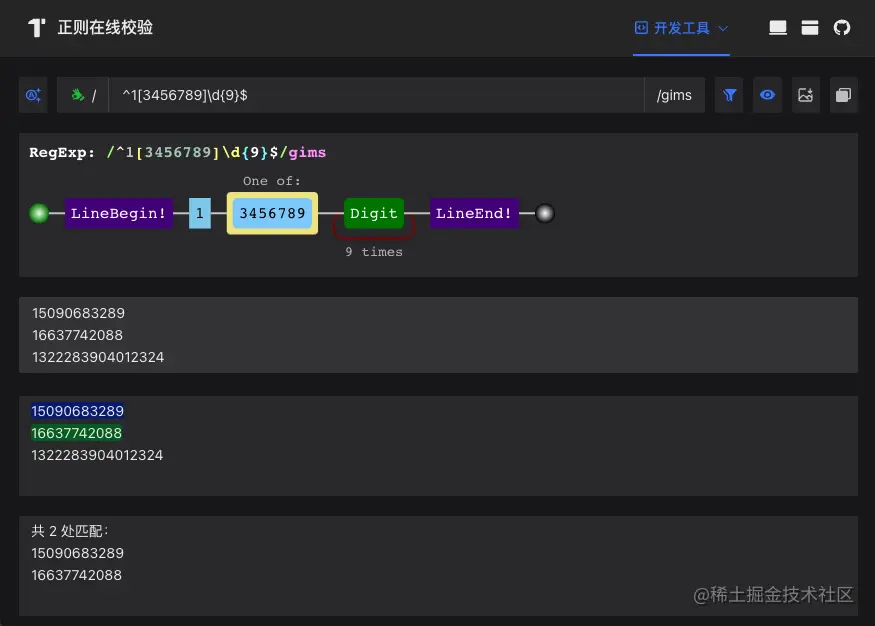Change the /gims flags setting

point(674,95)
